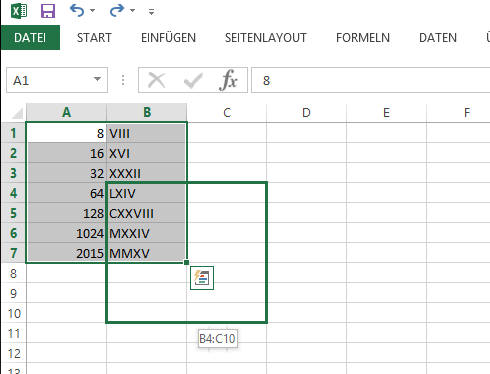Screen dimensions: 490x374
Task: Switch to the EINFÜGEN ribbon tab
Action: (168, 38)
